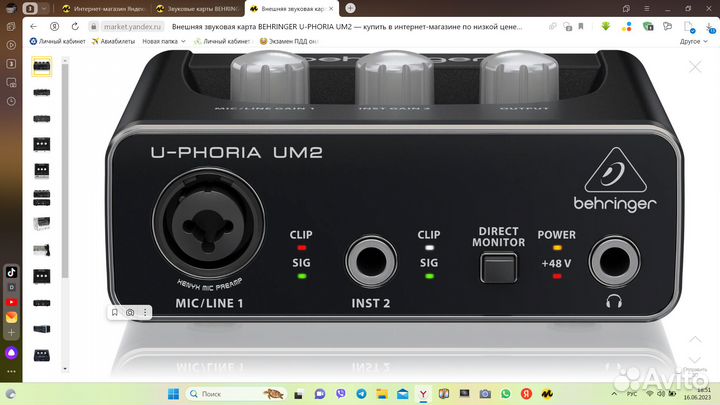The height and width of the screenshot is (405, 720).
Task: Open YouTube in the browser sidebar
Action: [11, 302]
